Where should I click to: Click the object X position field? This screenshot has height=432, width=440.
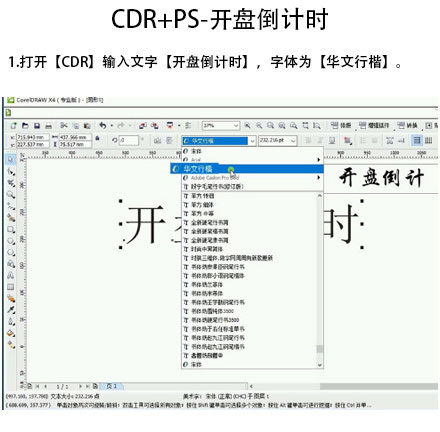click(x=33, y=137)
